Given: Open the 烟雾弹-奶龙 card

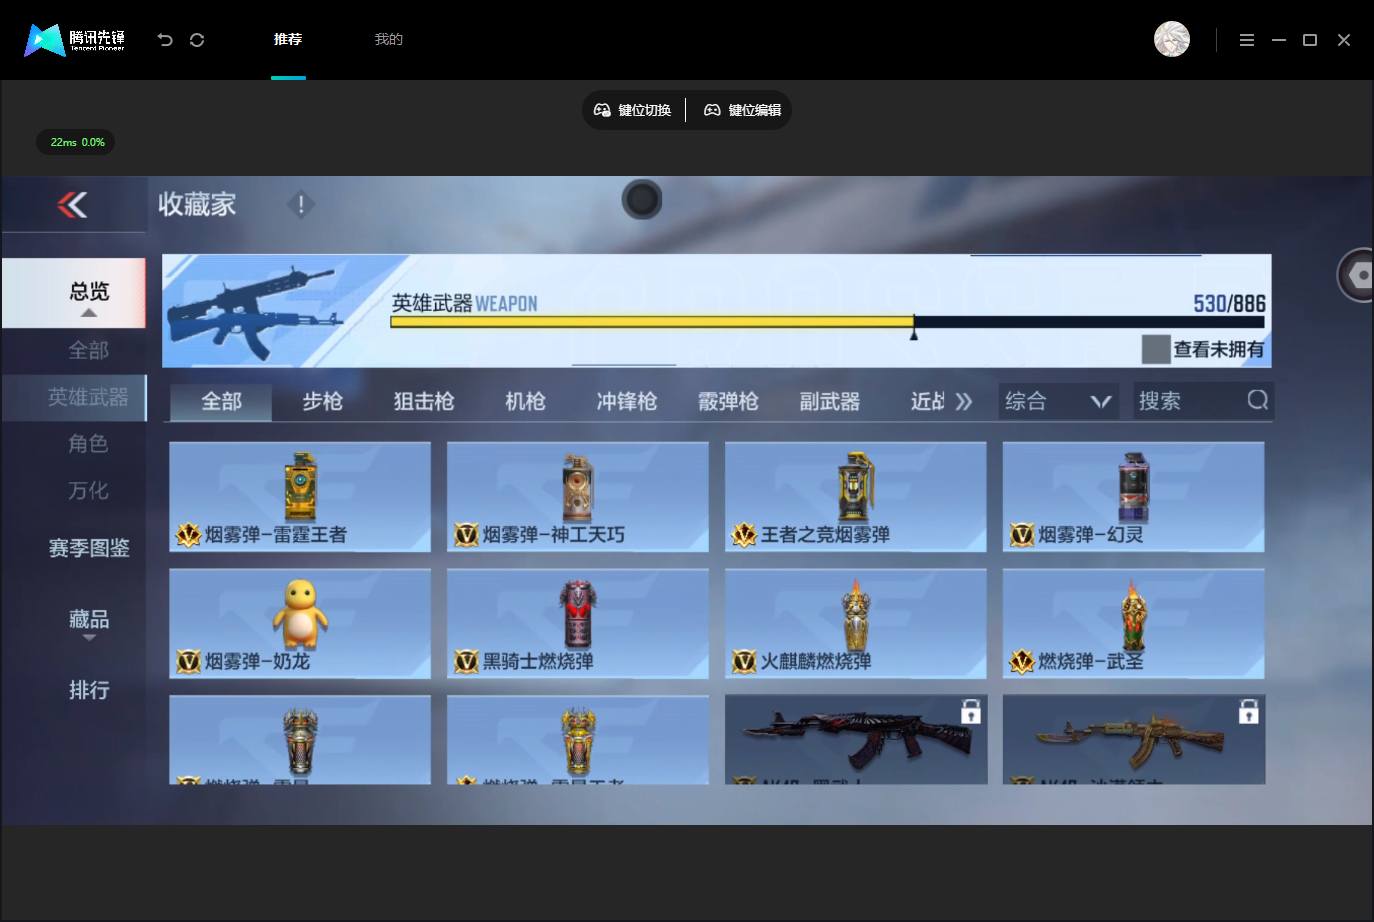Looking at the screenshot, I should [x=300, y=624].
